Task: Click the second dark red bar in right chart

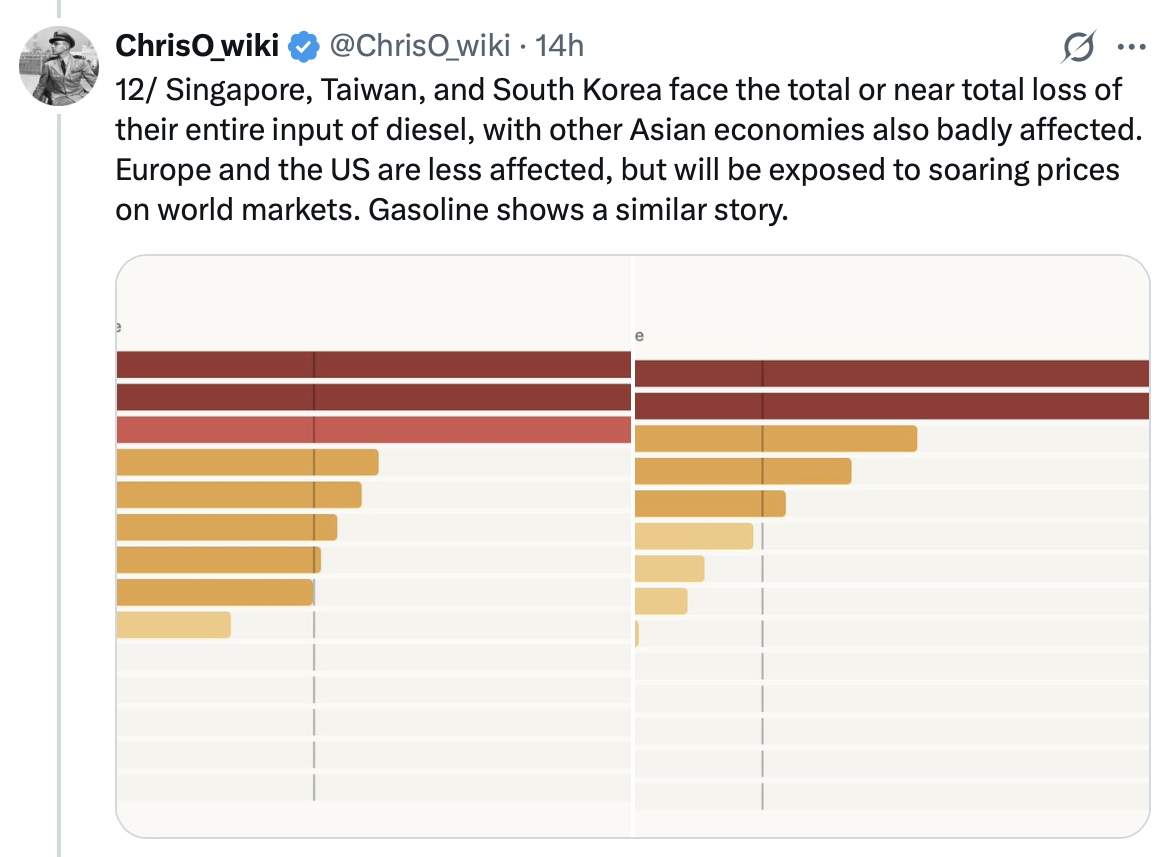Action: pyautogui.click(x=892, y=406)
